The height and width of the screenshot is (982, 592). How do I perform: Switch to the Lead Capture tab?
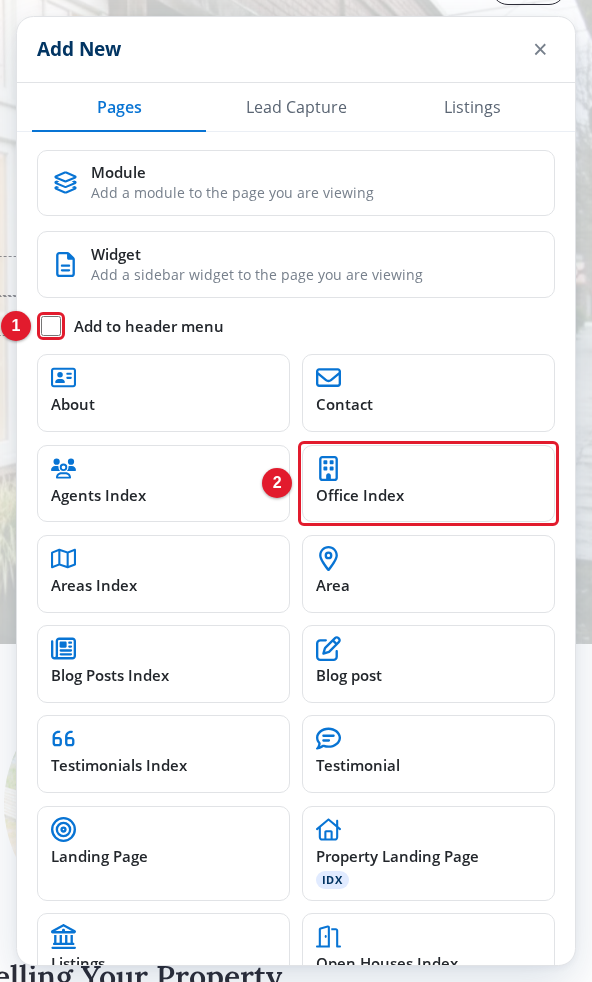point(296,107)
